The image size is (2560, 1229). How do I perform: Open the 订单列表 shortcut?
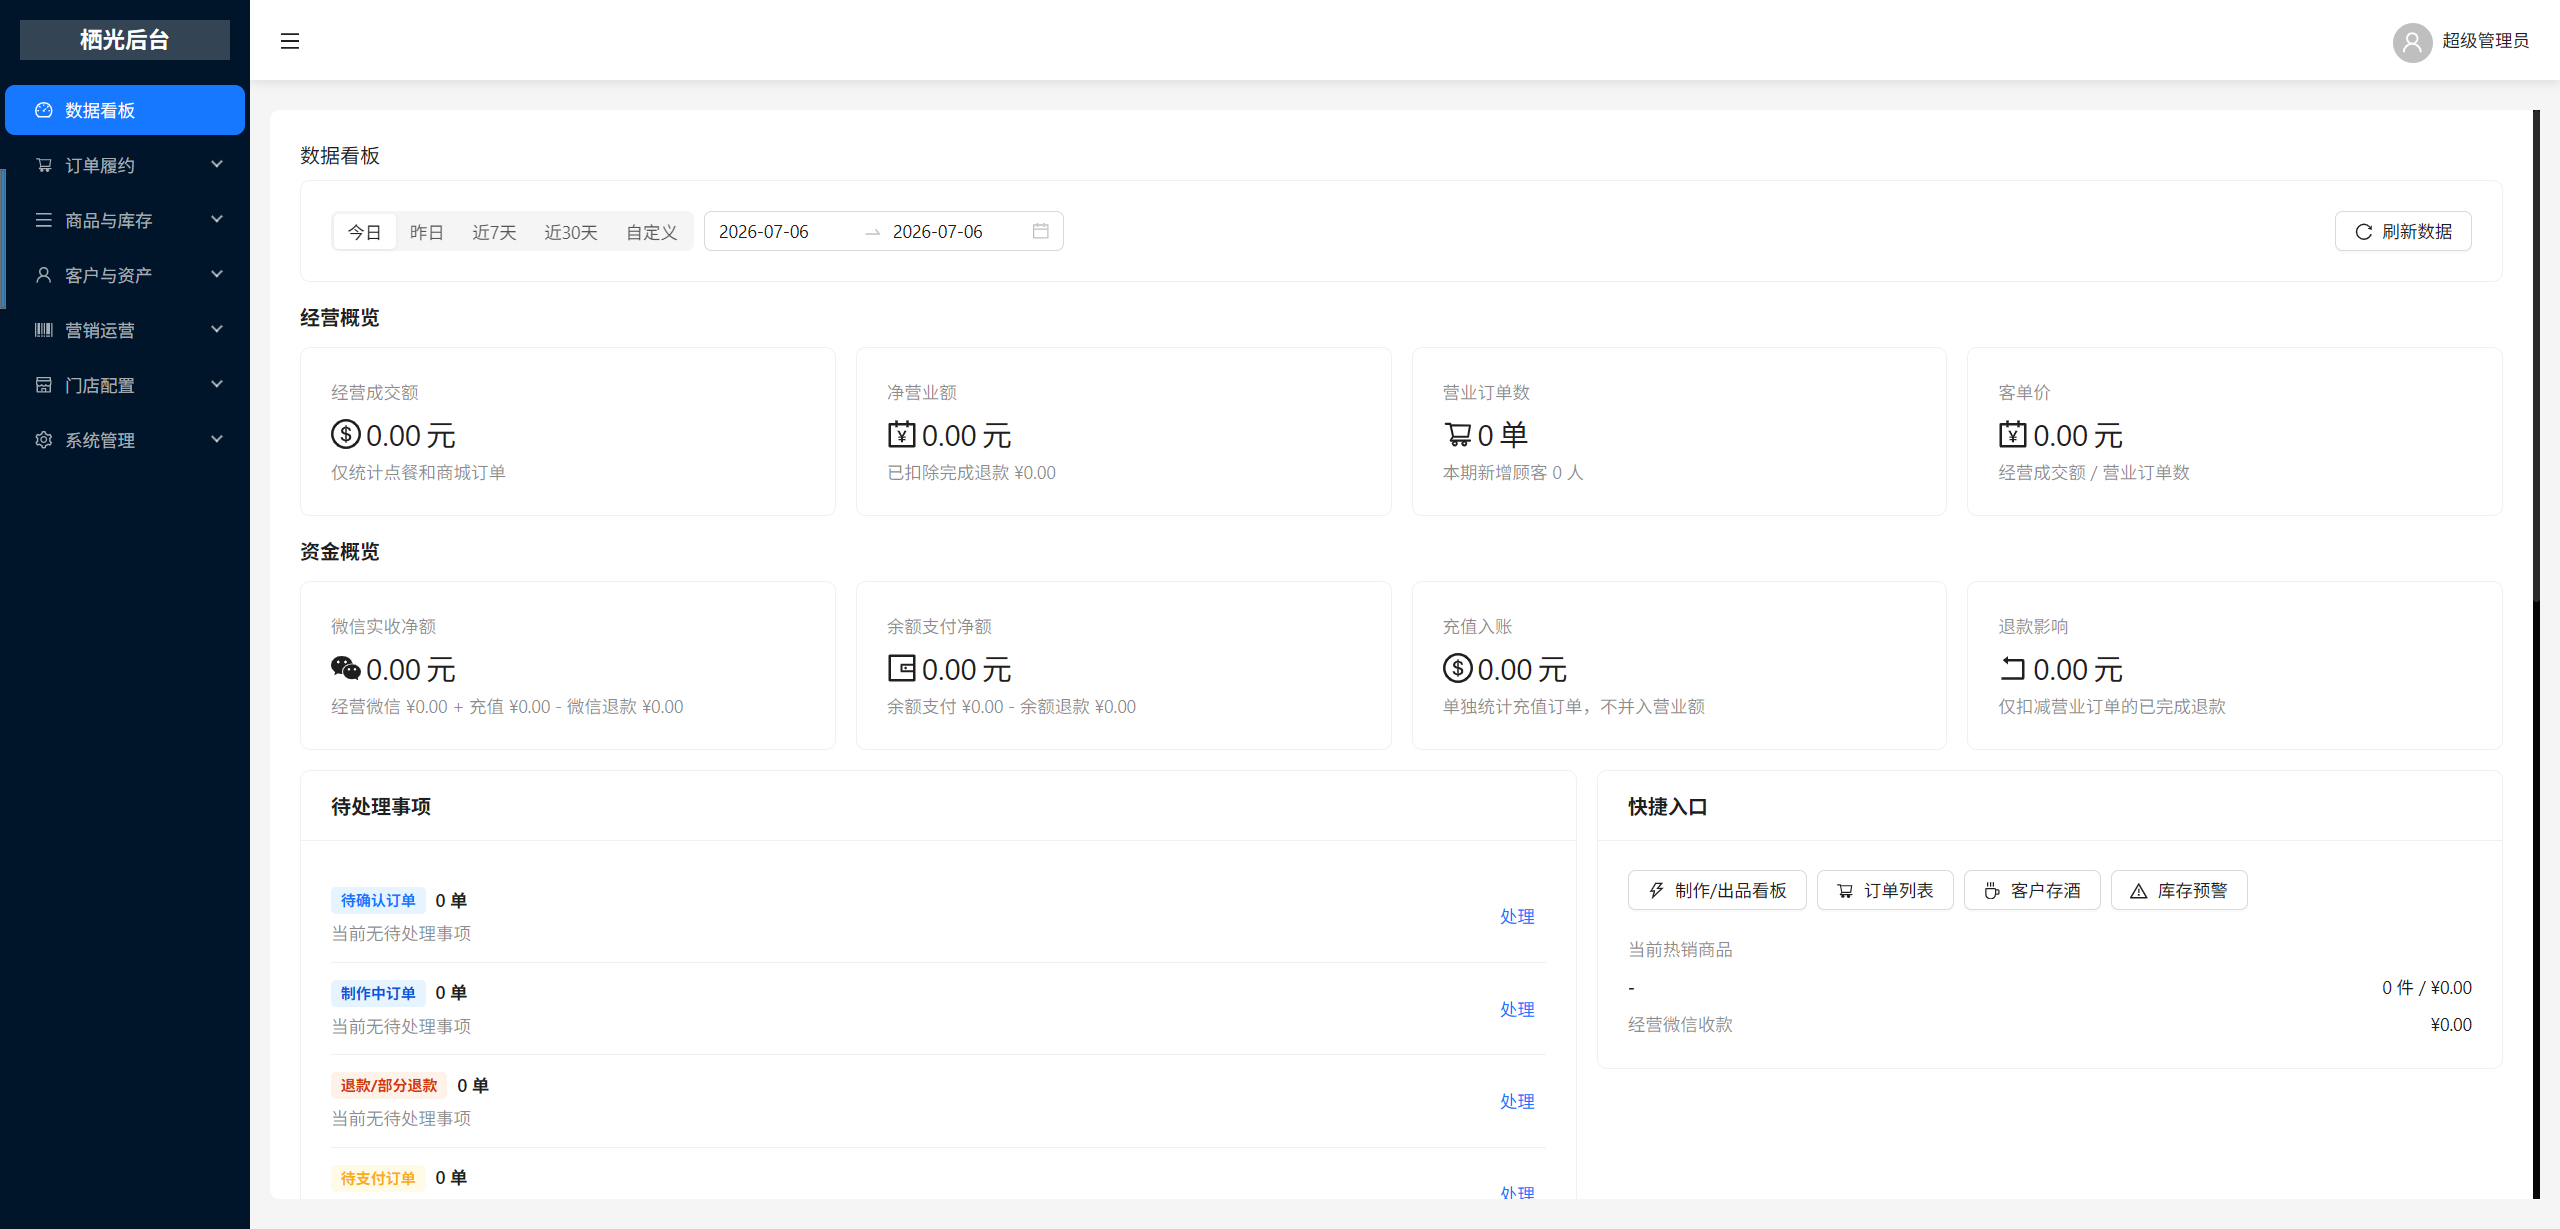(1885, 891)
